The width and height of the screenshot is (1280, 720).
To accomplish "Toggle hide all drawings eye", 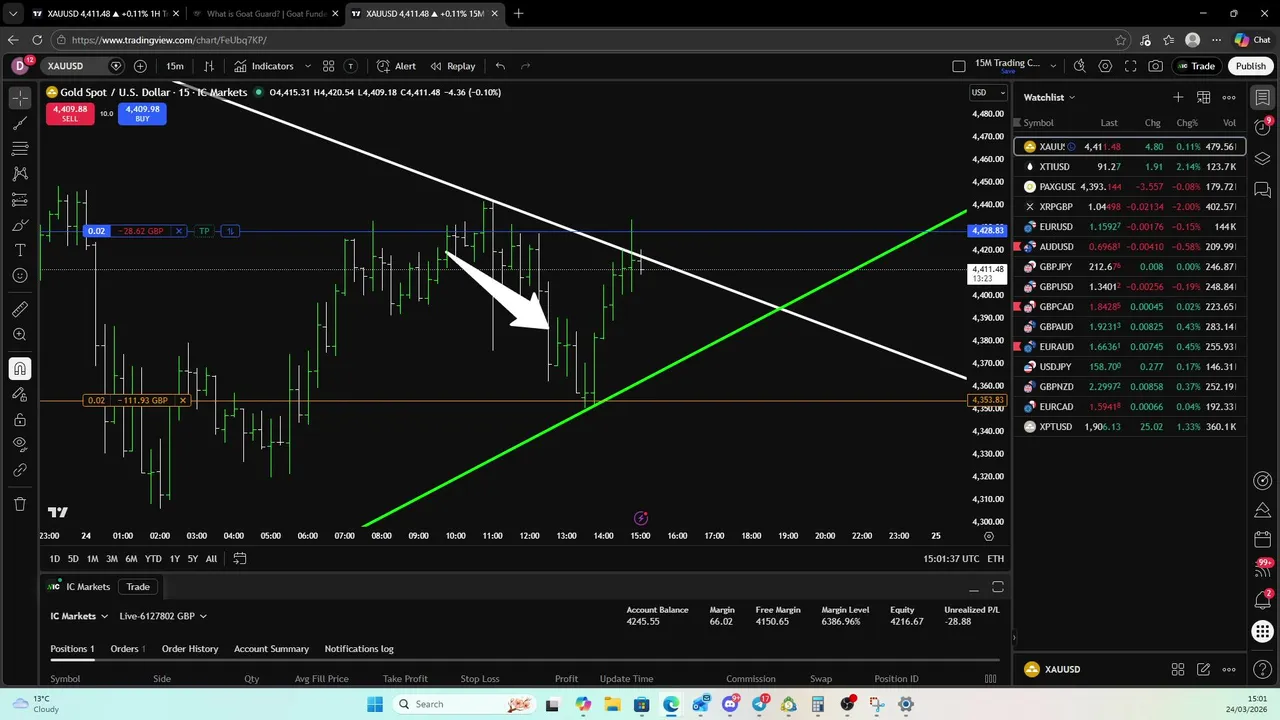I will [20, 444].
